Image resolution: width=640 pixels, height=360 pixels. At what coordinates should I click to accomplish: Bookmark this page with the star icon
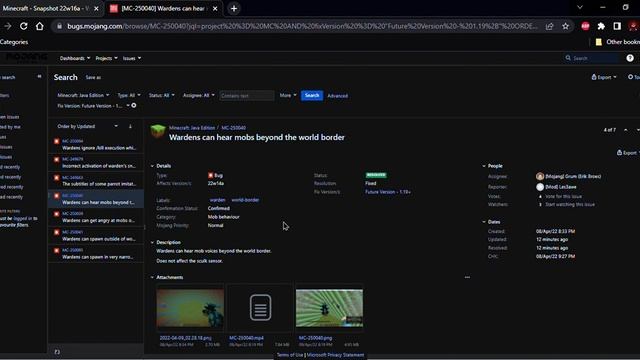(x=565, y=26)
